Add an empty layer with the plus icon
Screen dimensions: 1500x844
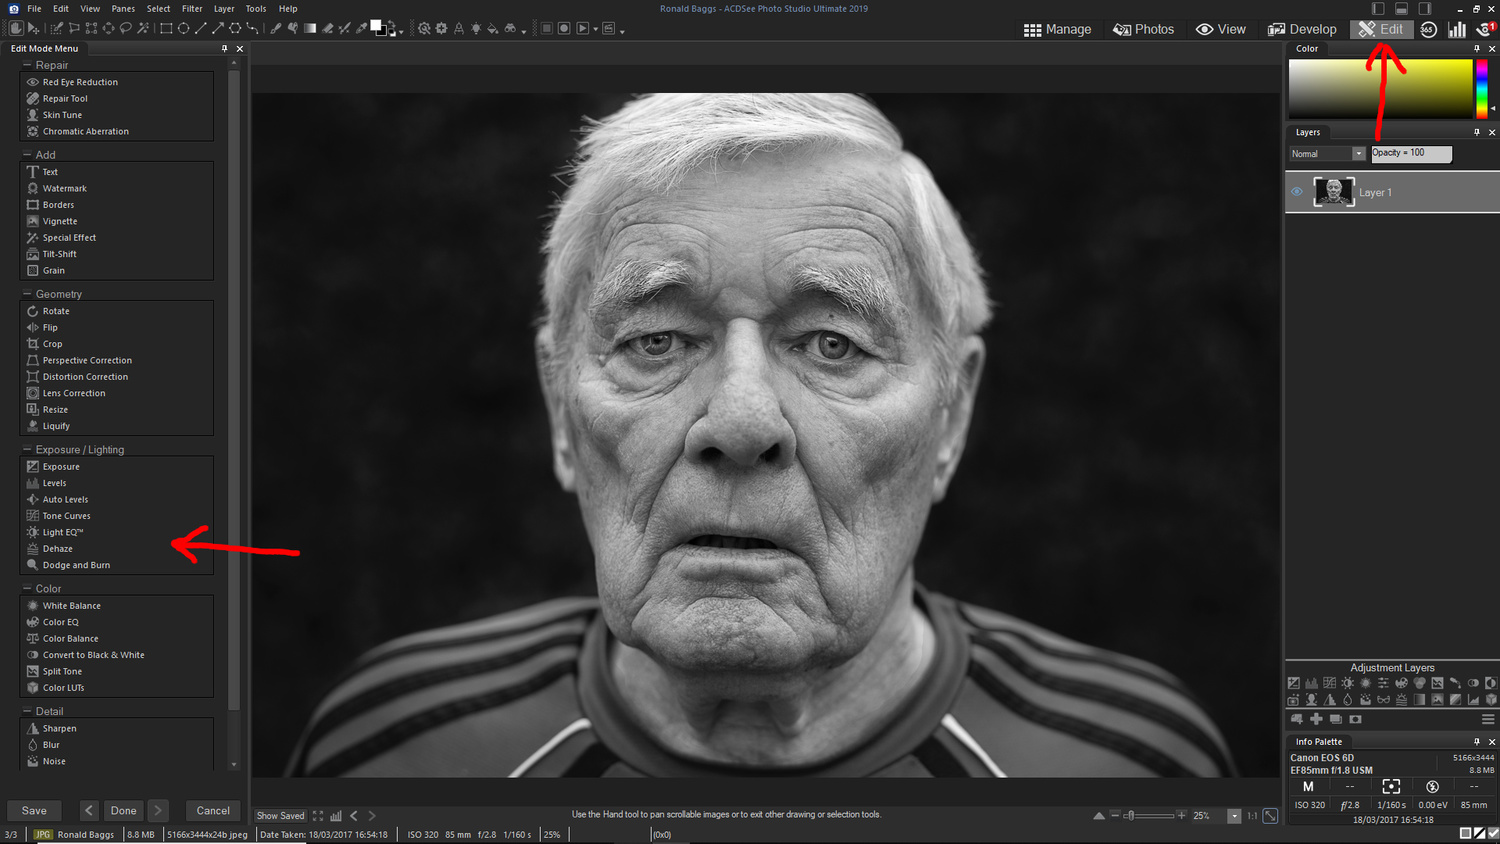pyautogui.click(x=1316, y=719)
